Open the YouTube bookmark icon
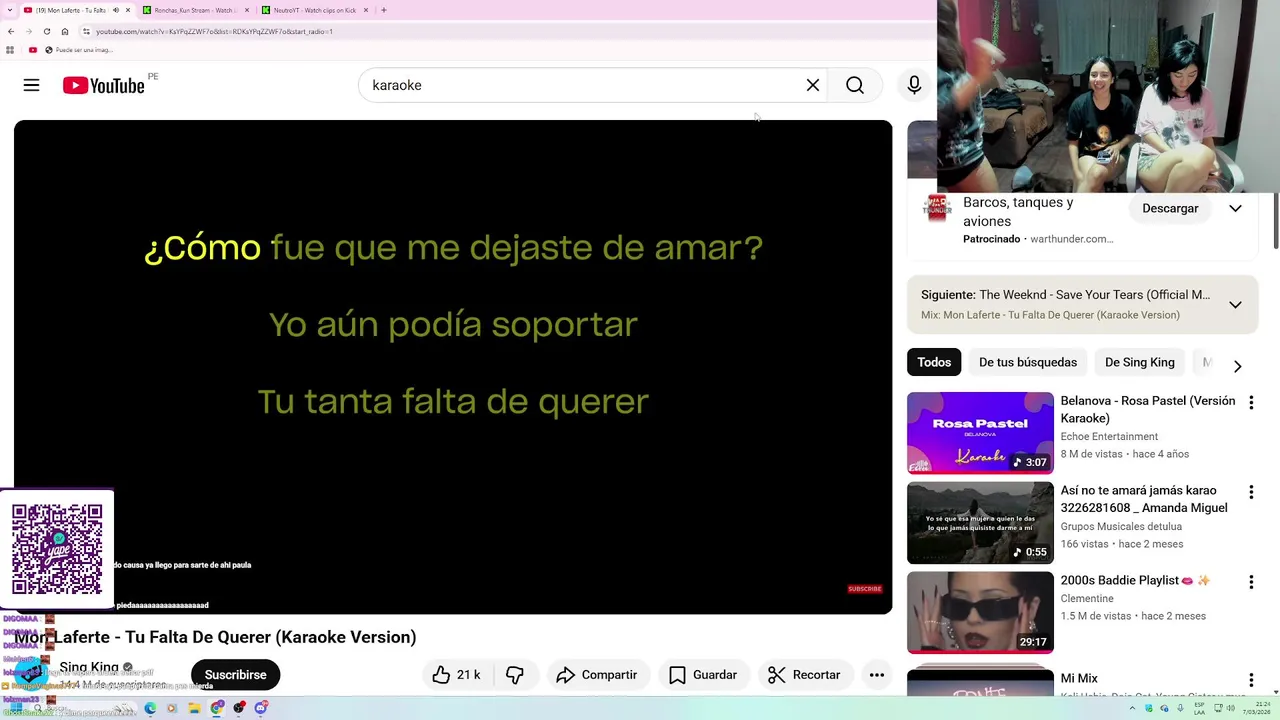The width and height of the screenshot is (1280, 720). [x=32, y=50]
